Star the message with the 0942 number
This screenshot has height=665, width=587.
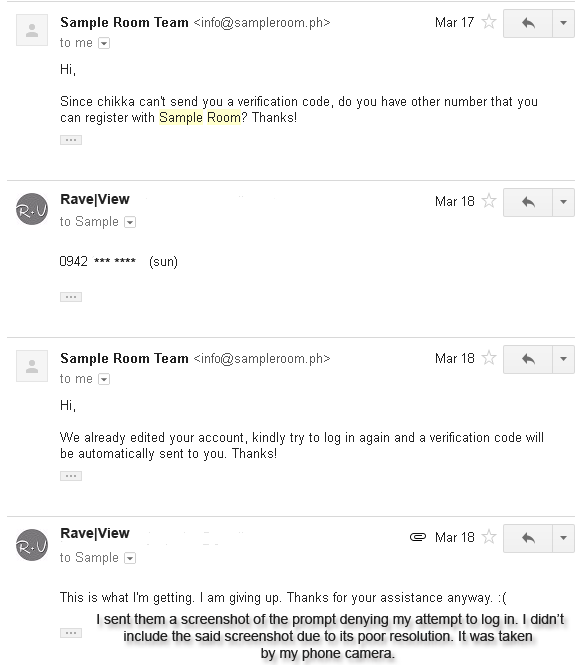point(489,201)
